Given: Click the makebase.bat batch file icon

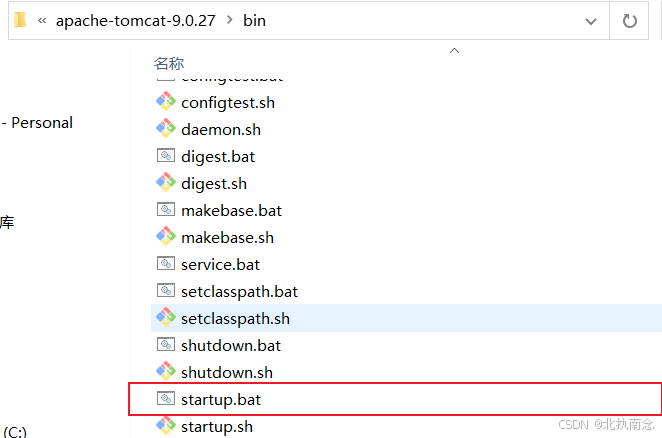Looking at the screenshot, I should [x=166, y=210].
